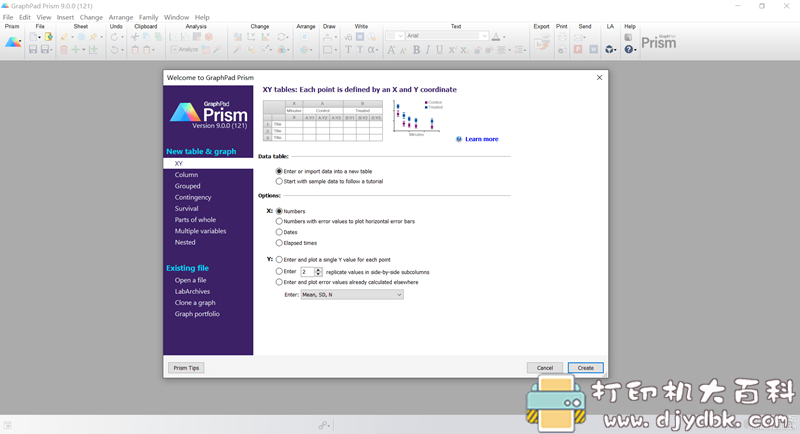Click the Highlight sheet marker icon
The width and height of the screenshot is (800, 434).
[x=64, y=37]
